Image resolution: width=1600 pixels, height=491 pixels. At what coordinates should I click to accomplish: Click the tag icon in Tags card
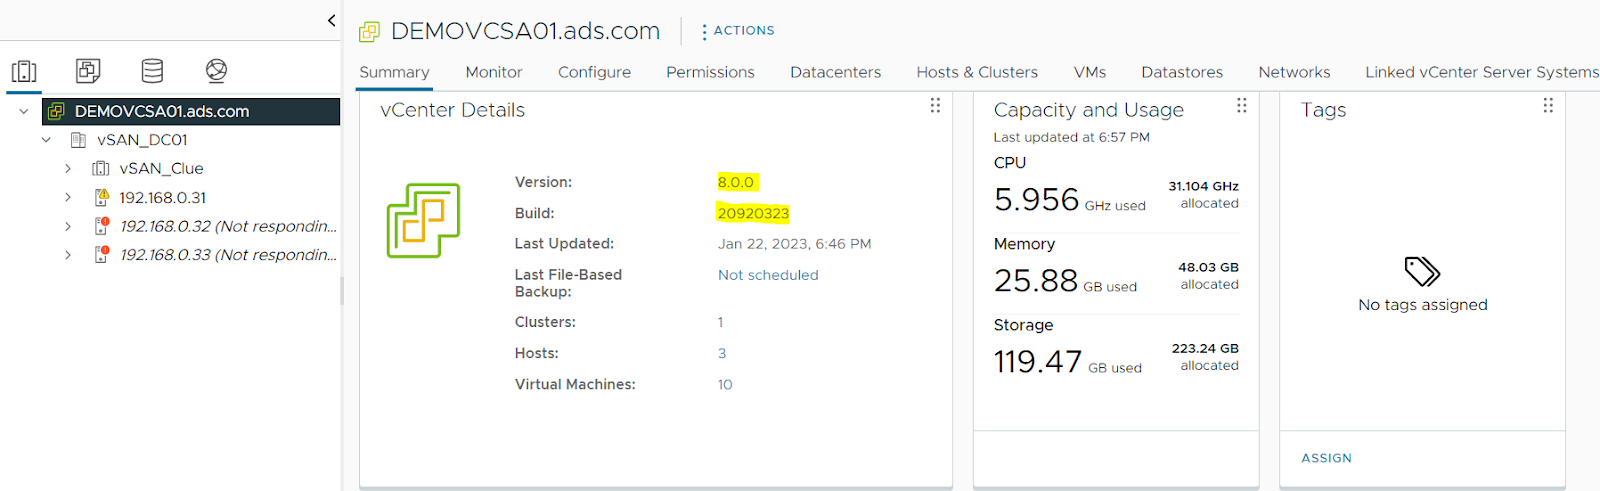(1422, 271)
